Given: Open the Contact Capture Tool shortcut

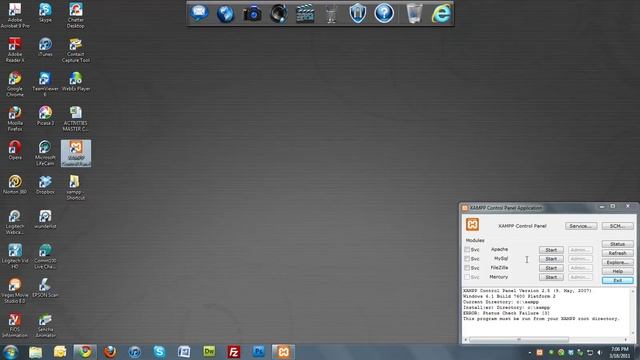Looking at the screenshot, I should (76, 50).
